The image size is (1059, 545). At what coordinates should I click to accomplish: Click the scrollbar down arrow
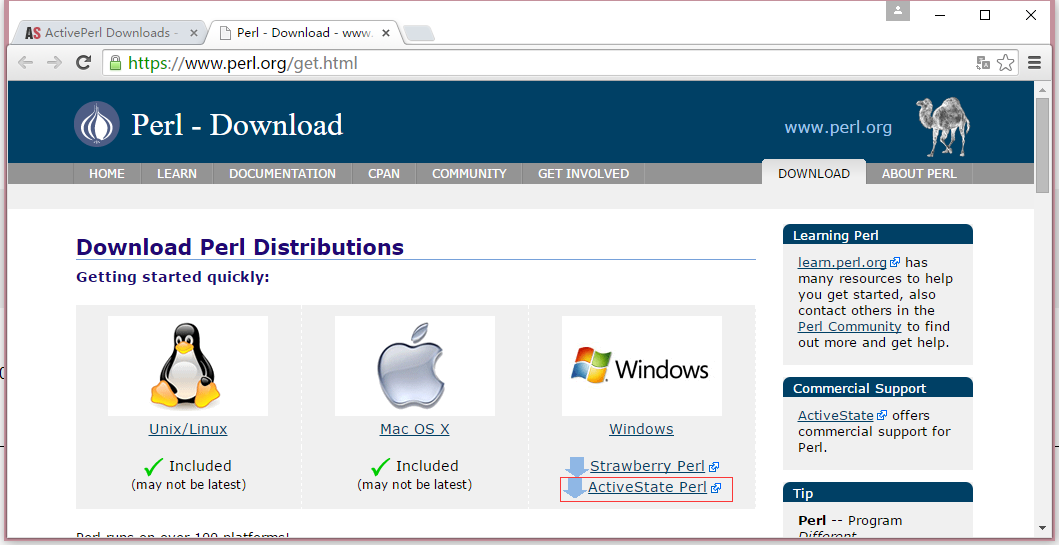point(1043,528)
